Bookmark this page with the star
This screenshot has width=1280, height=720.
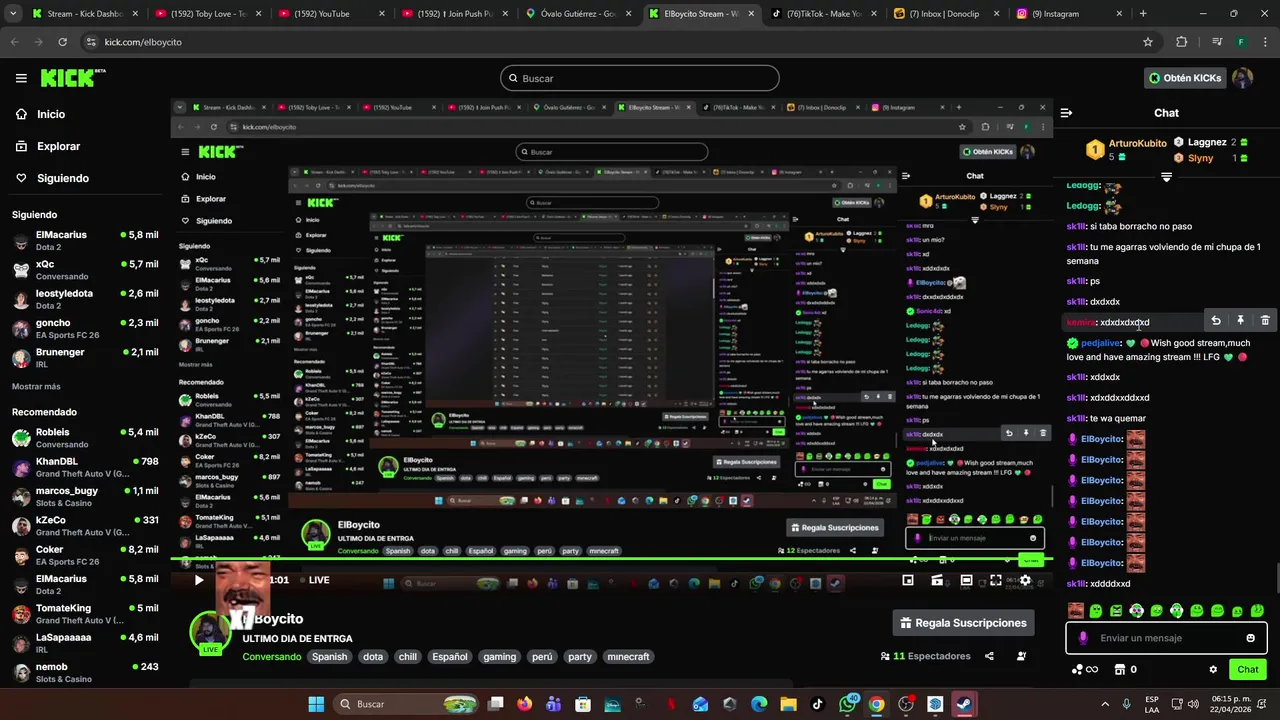1148,42
